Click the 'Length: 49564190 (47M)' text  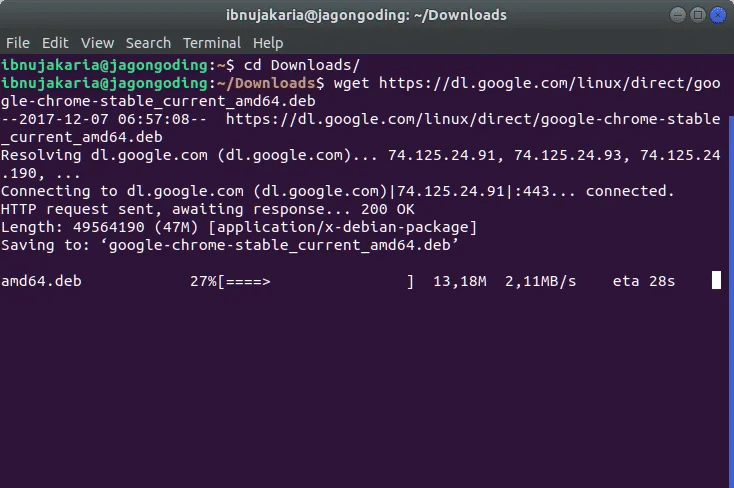[99, 227]
